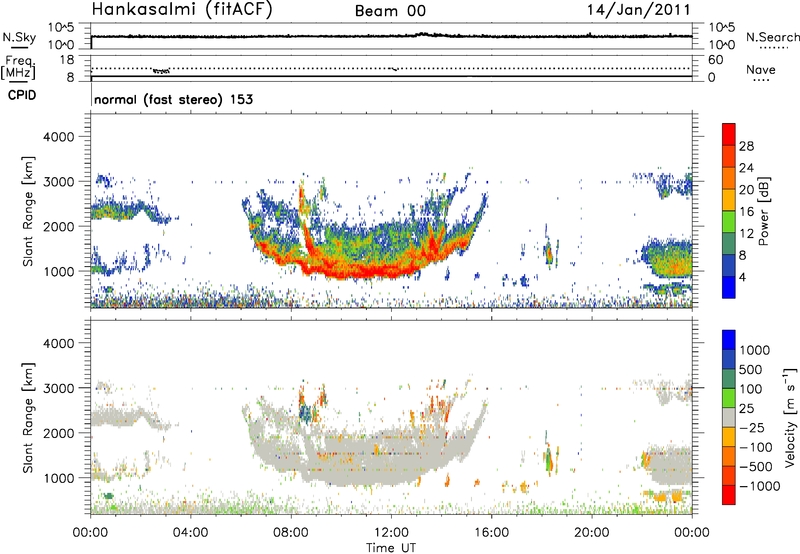This screenshot has width=800, height=554.
Task: Click 'Slant Range [km]' label of the power panel
Action: click(27, 211)
